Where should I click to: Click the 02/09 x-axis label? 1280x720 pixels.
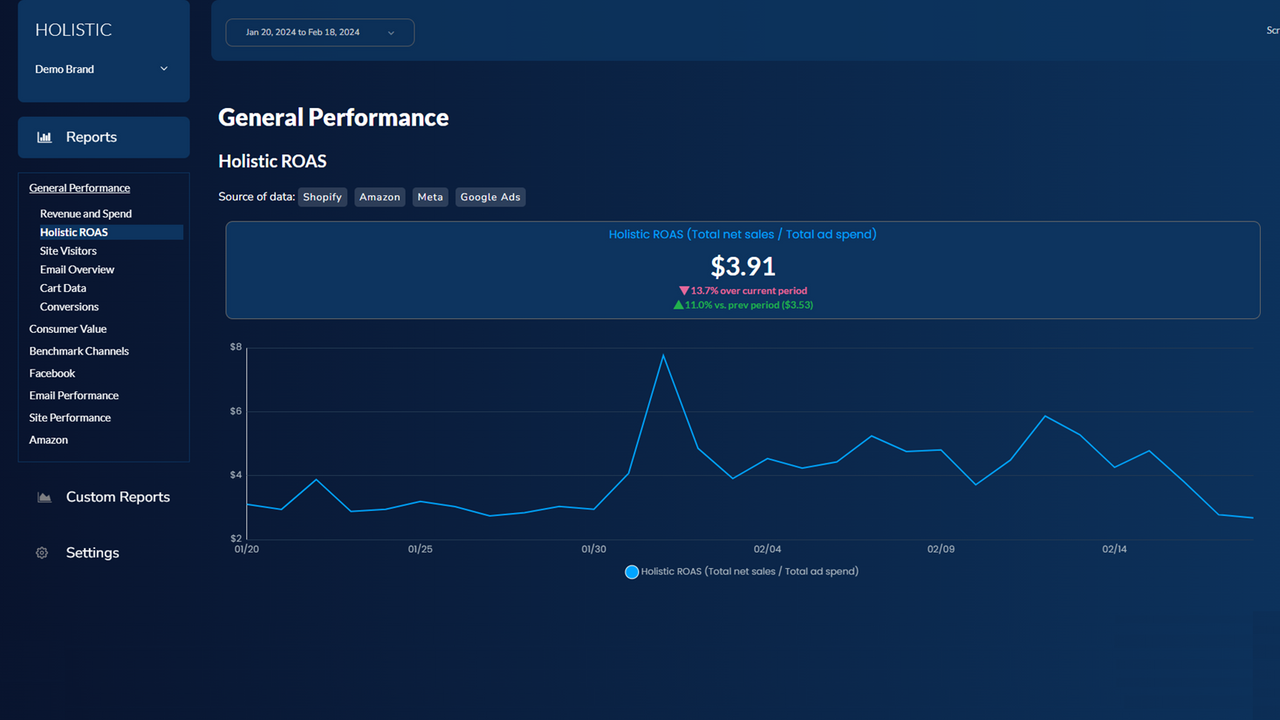pos(941,549)
